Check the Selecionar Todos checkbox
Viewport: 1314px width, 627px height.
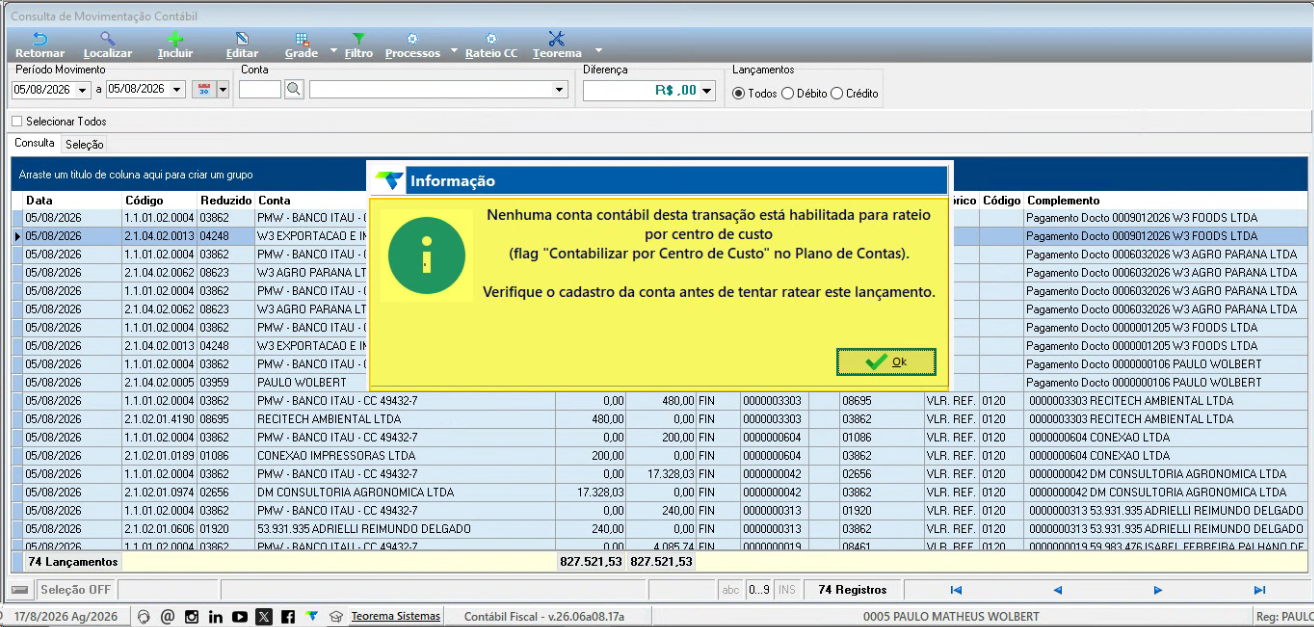pyautogui.click(x=16, y=121)
